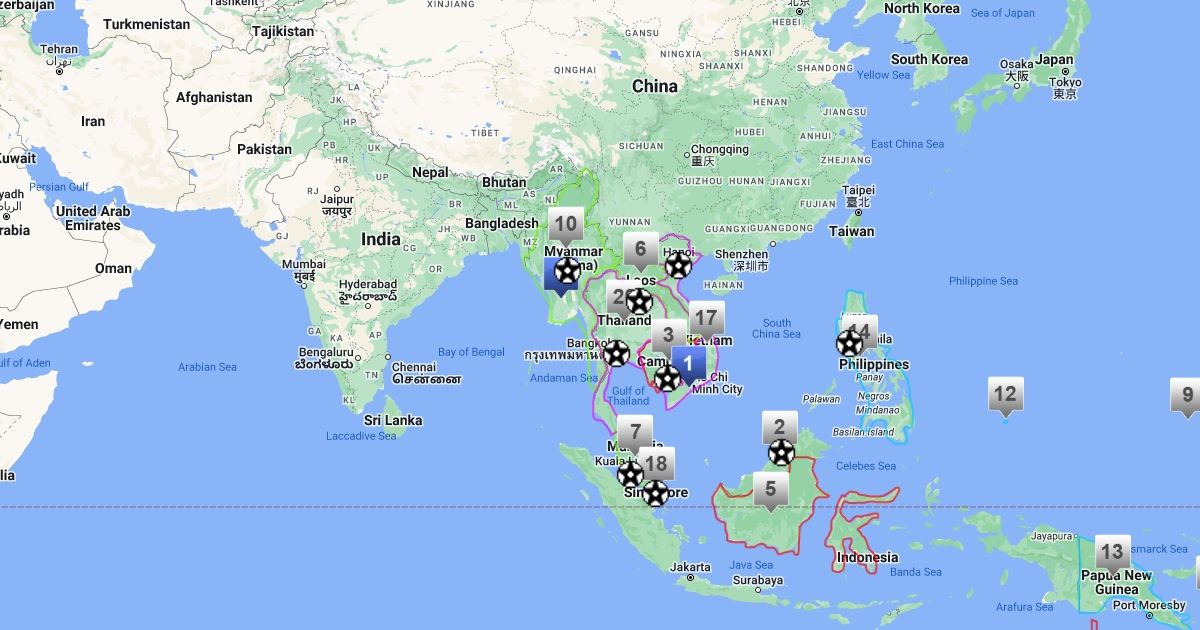Click the Arabian Sea label
This screenshot has width=1200, height=630.
207,367
